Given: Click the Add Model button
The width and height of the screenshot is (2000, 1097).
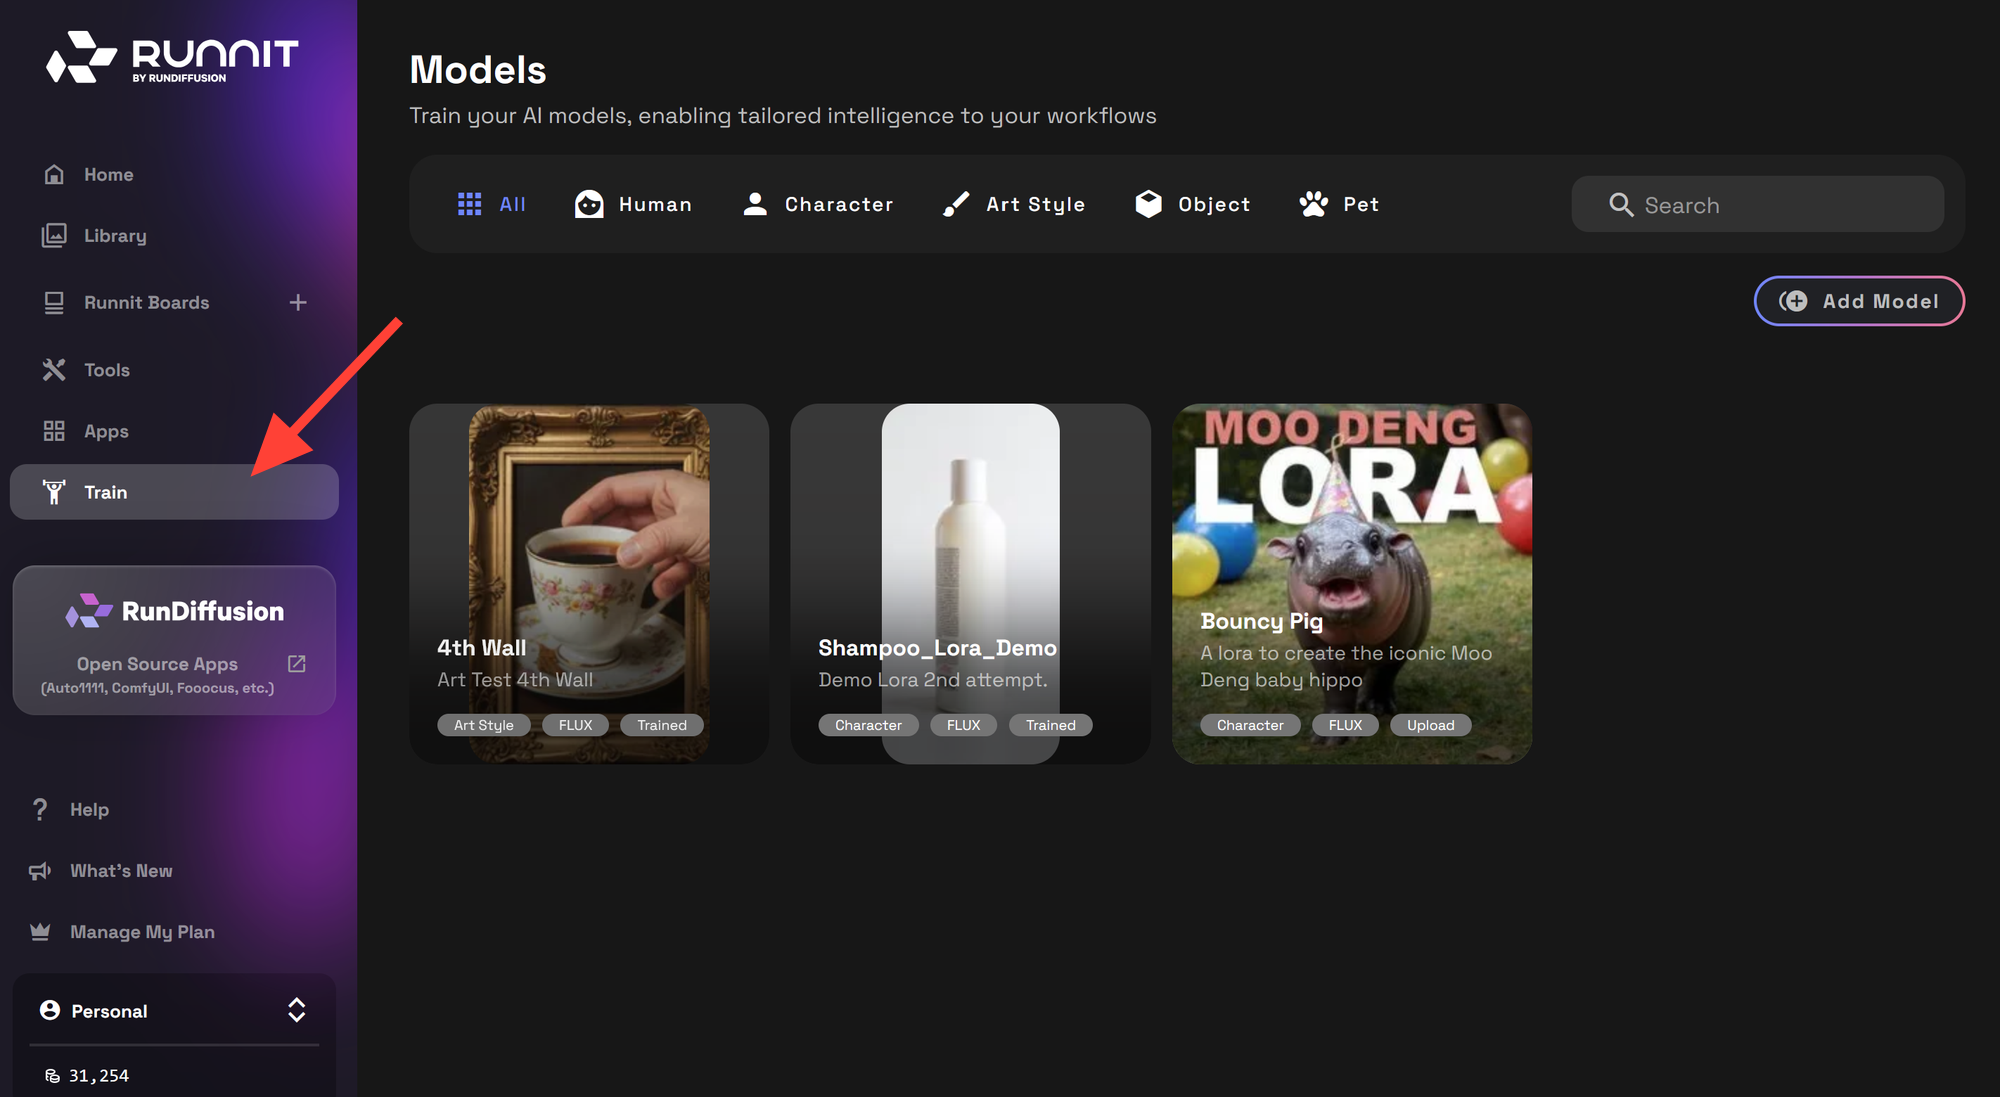Looking at the screenshot, I should tap(1858, 300).
